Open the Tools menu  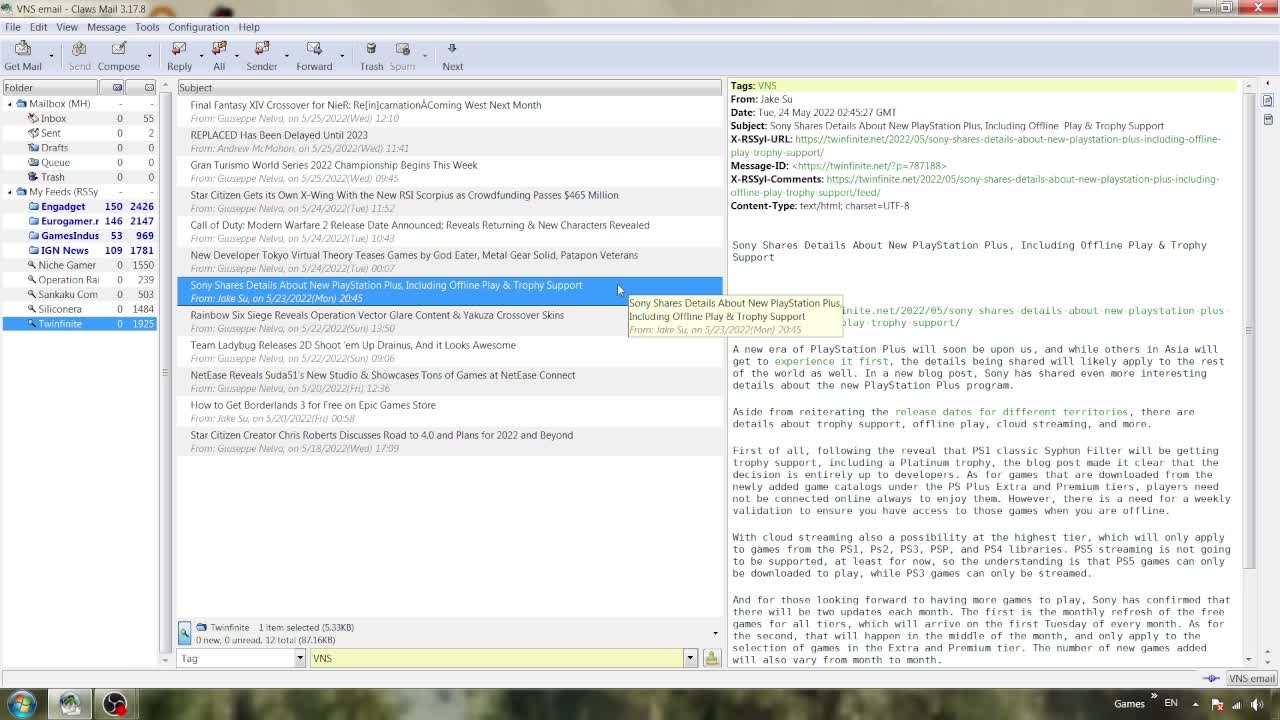pyautogui.click(x=147, y=27)
